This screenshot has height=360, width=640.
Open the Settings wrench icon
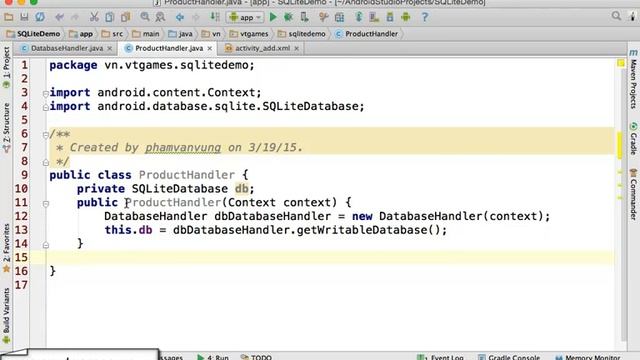[x=324, y=17]
